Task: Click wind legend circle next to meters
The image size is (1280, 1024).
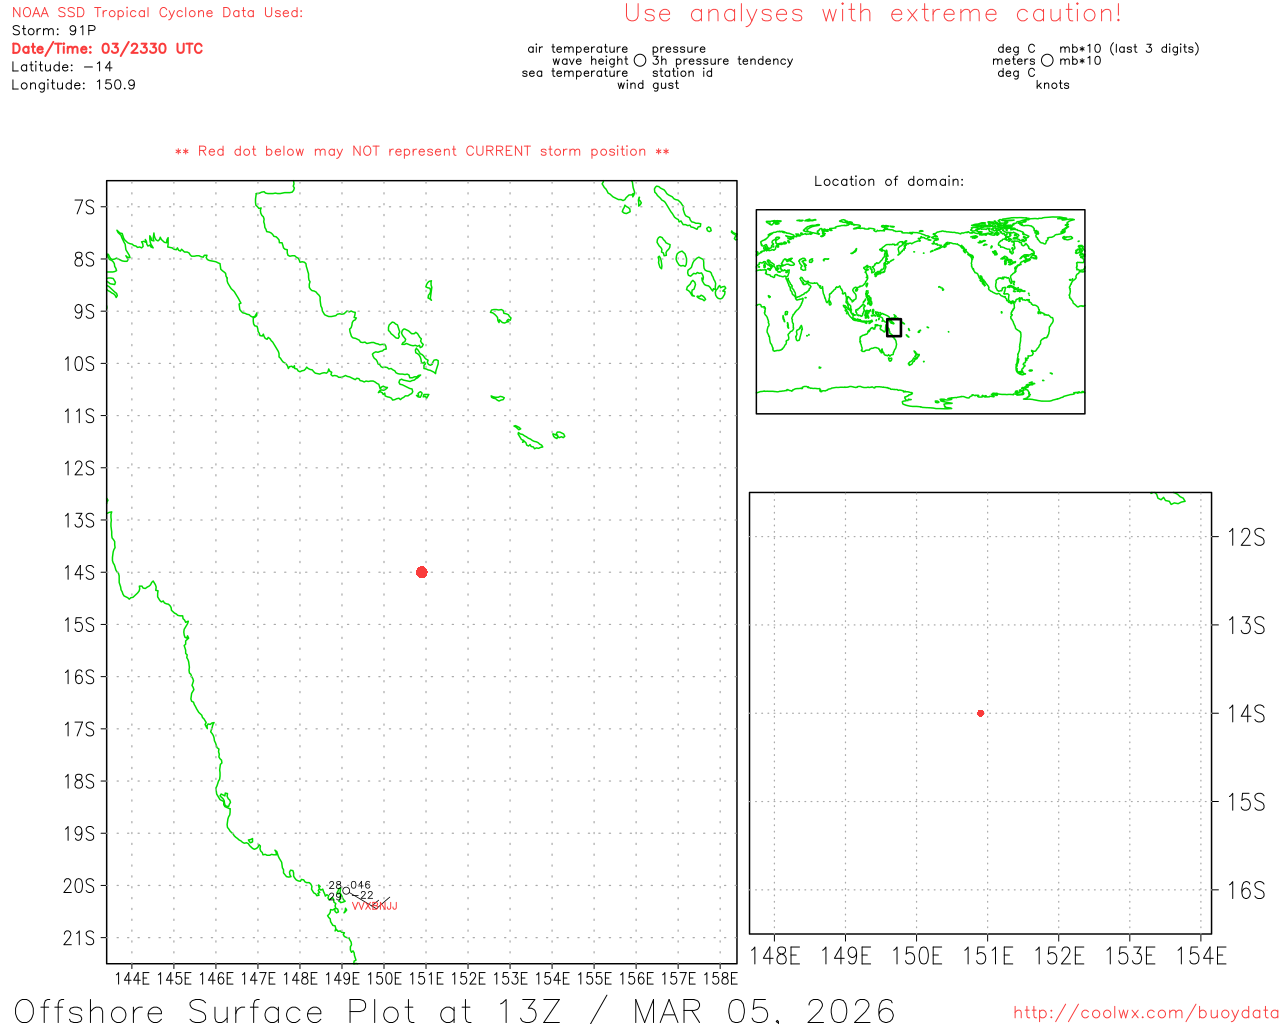Action: tap(1047, 61)
